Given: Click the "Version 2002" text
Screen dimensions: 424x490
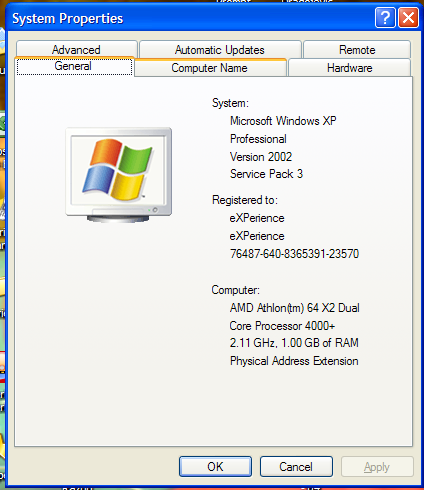Looking at the screenshot, I should click(261, 157).
